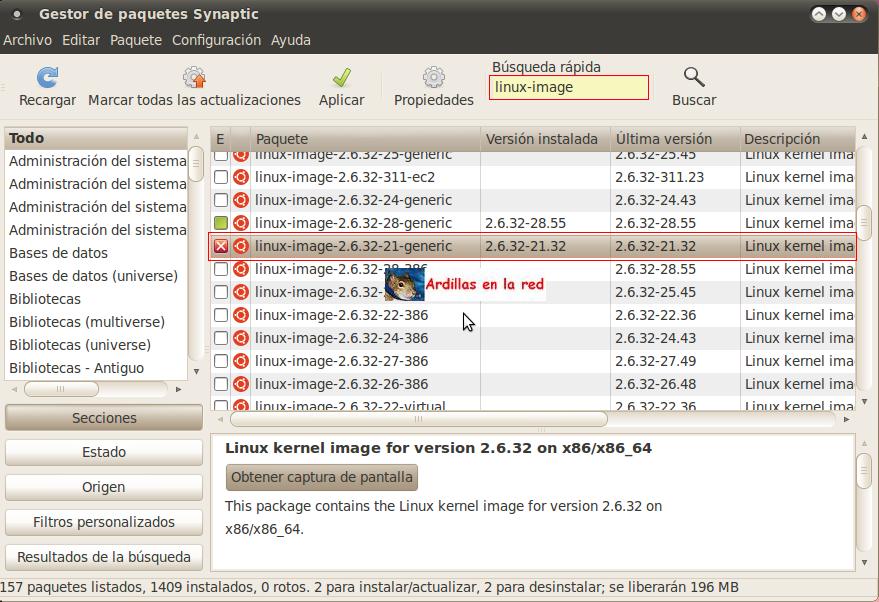
Task: Toggle installed status box of linux-image-2.6.32-28-generic
Action: pyautogui.click(x=221, y=223)
